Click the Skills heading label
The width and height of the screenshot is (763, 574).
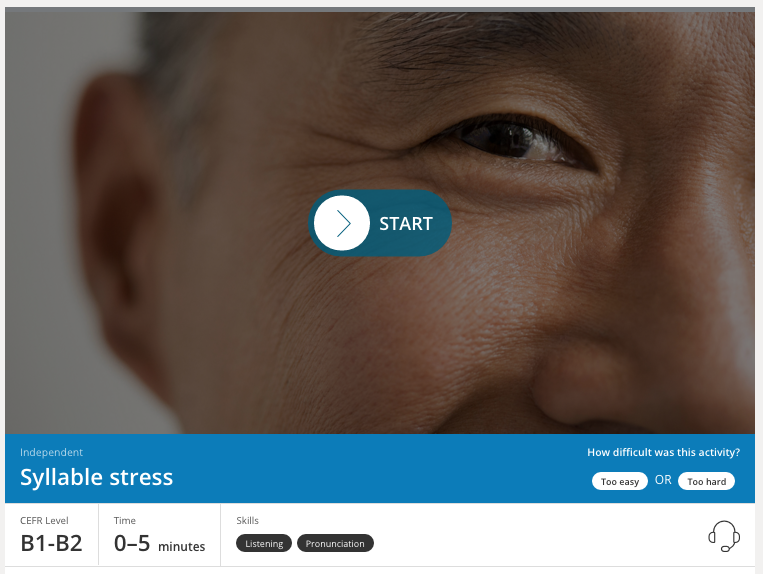point(247,520)
